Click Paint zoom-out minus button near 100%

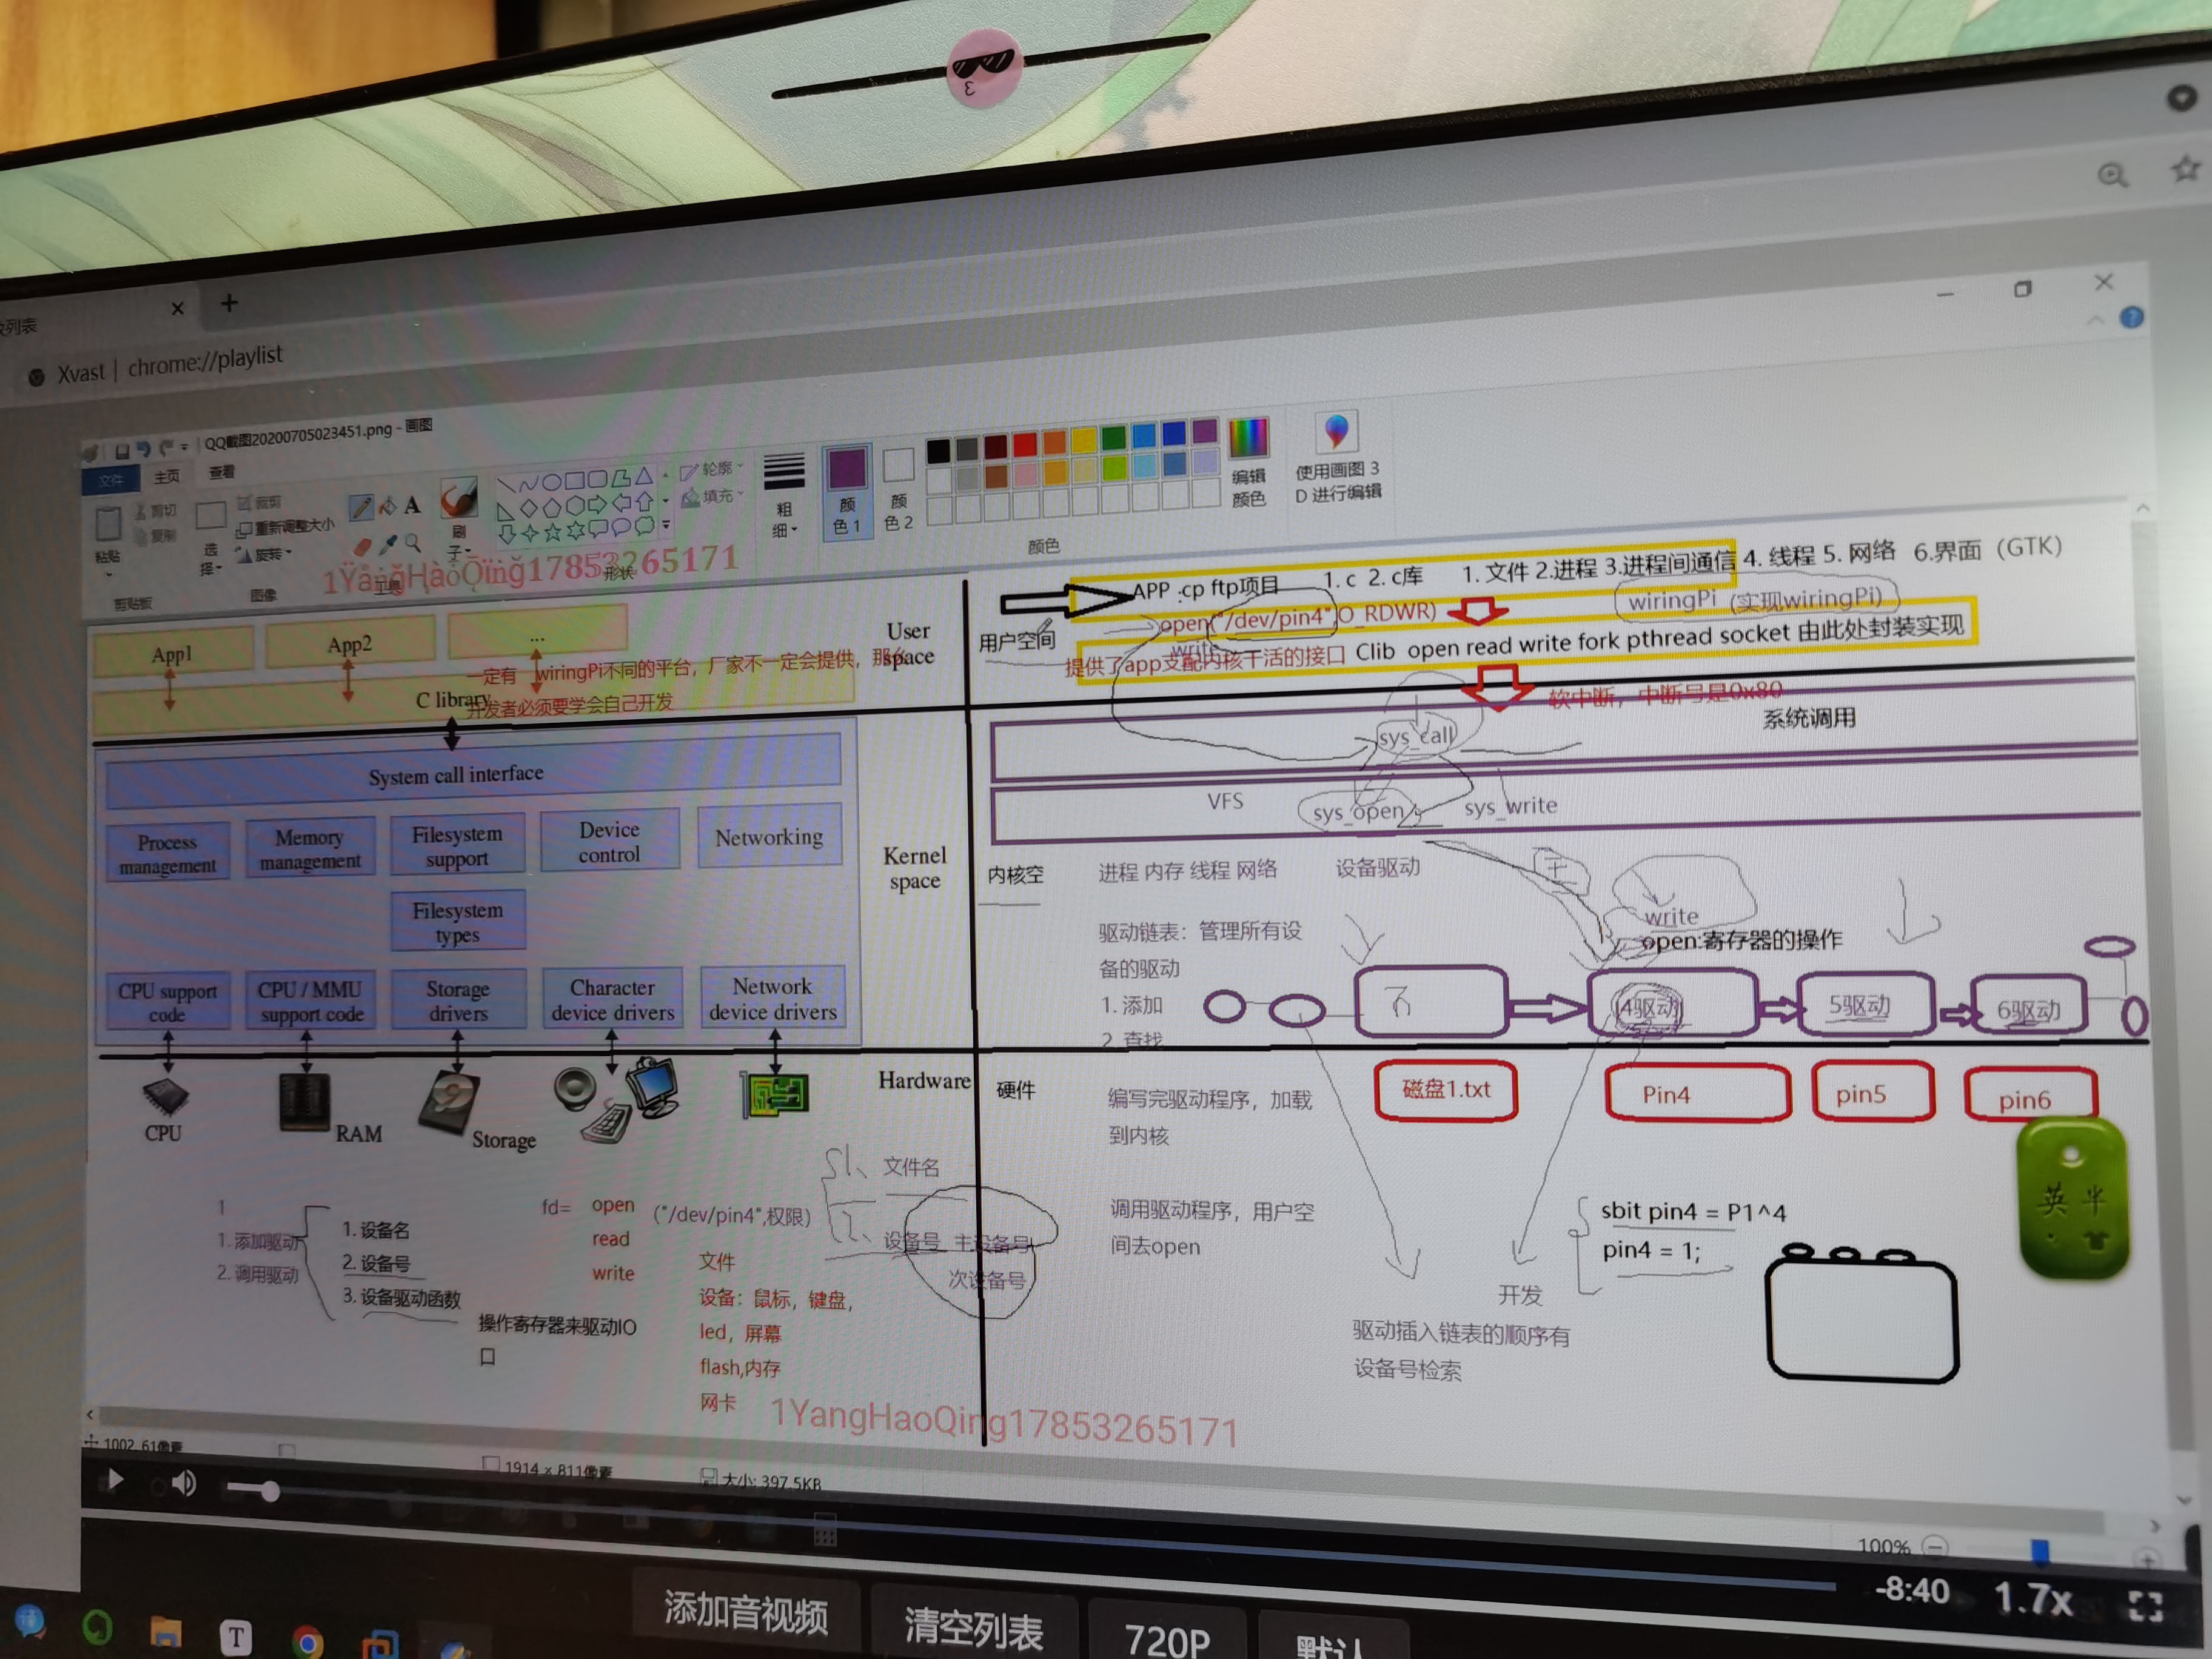pos(1935,1546)
